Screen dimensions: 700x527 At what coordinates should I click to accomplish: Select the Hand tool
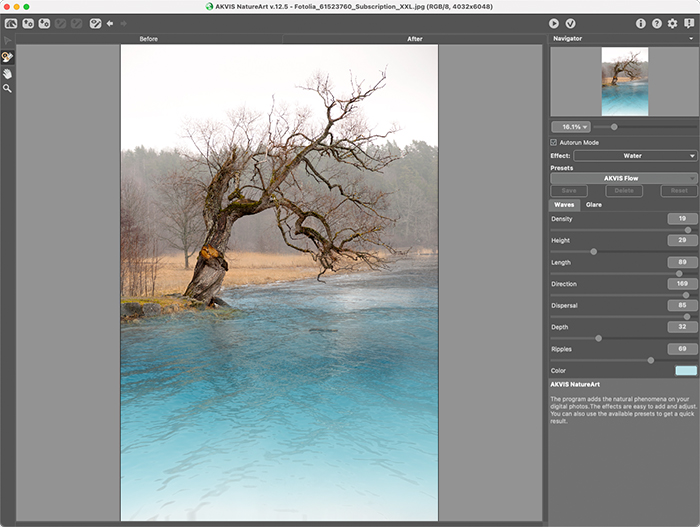tap(8, 73)
